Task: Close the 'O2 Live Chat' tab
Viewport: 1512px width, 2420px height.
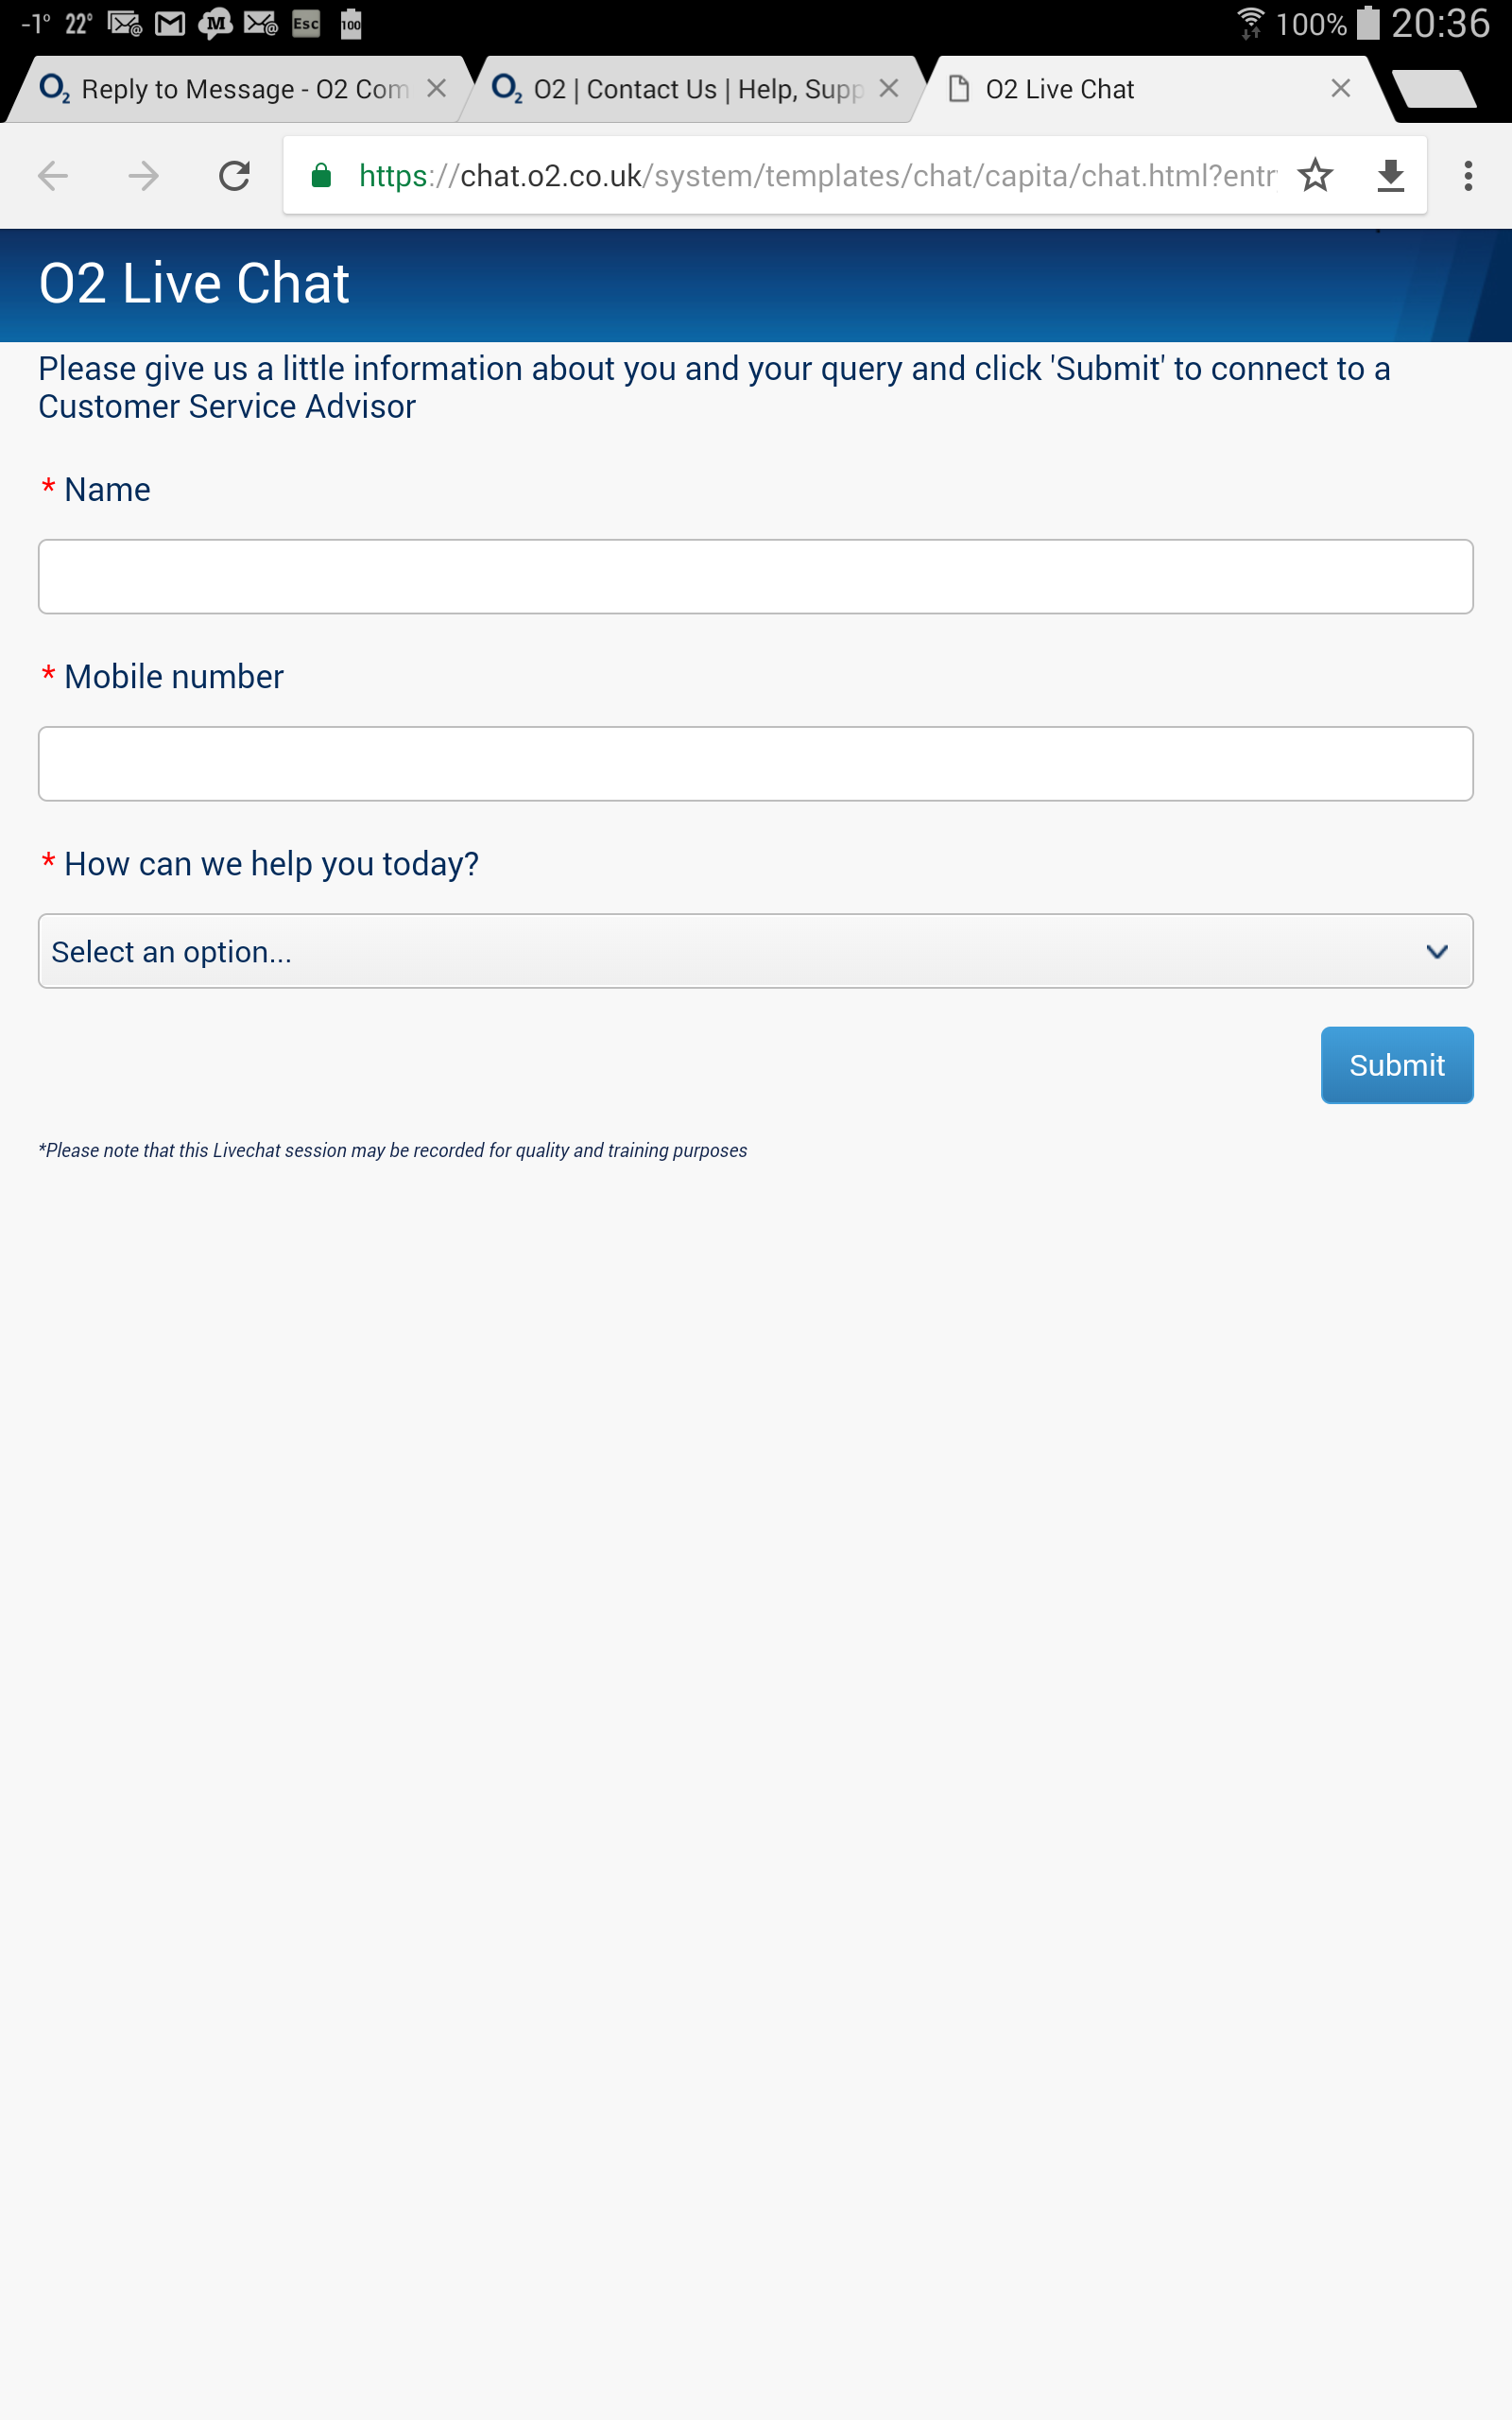Action: (x=1340, y=88)
